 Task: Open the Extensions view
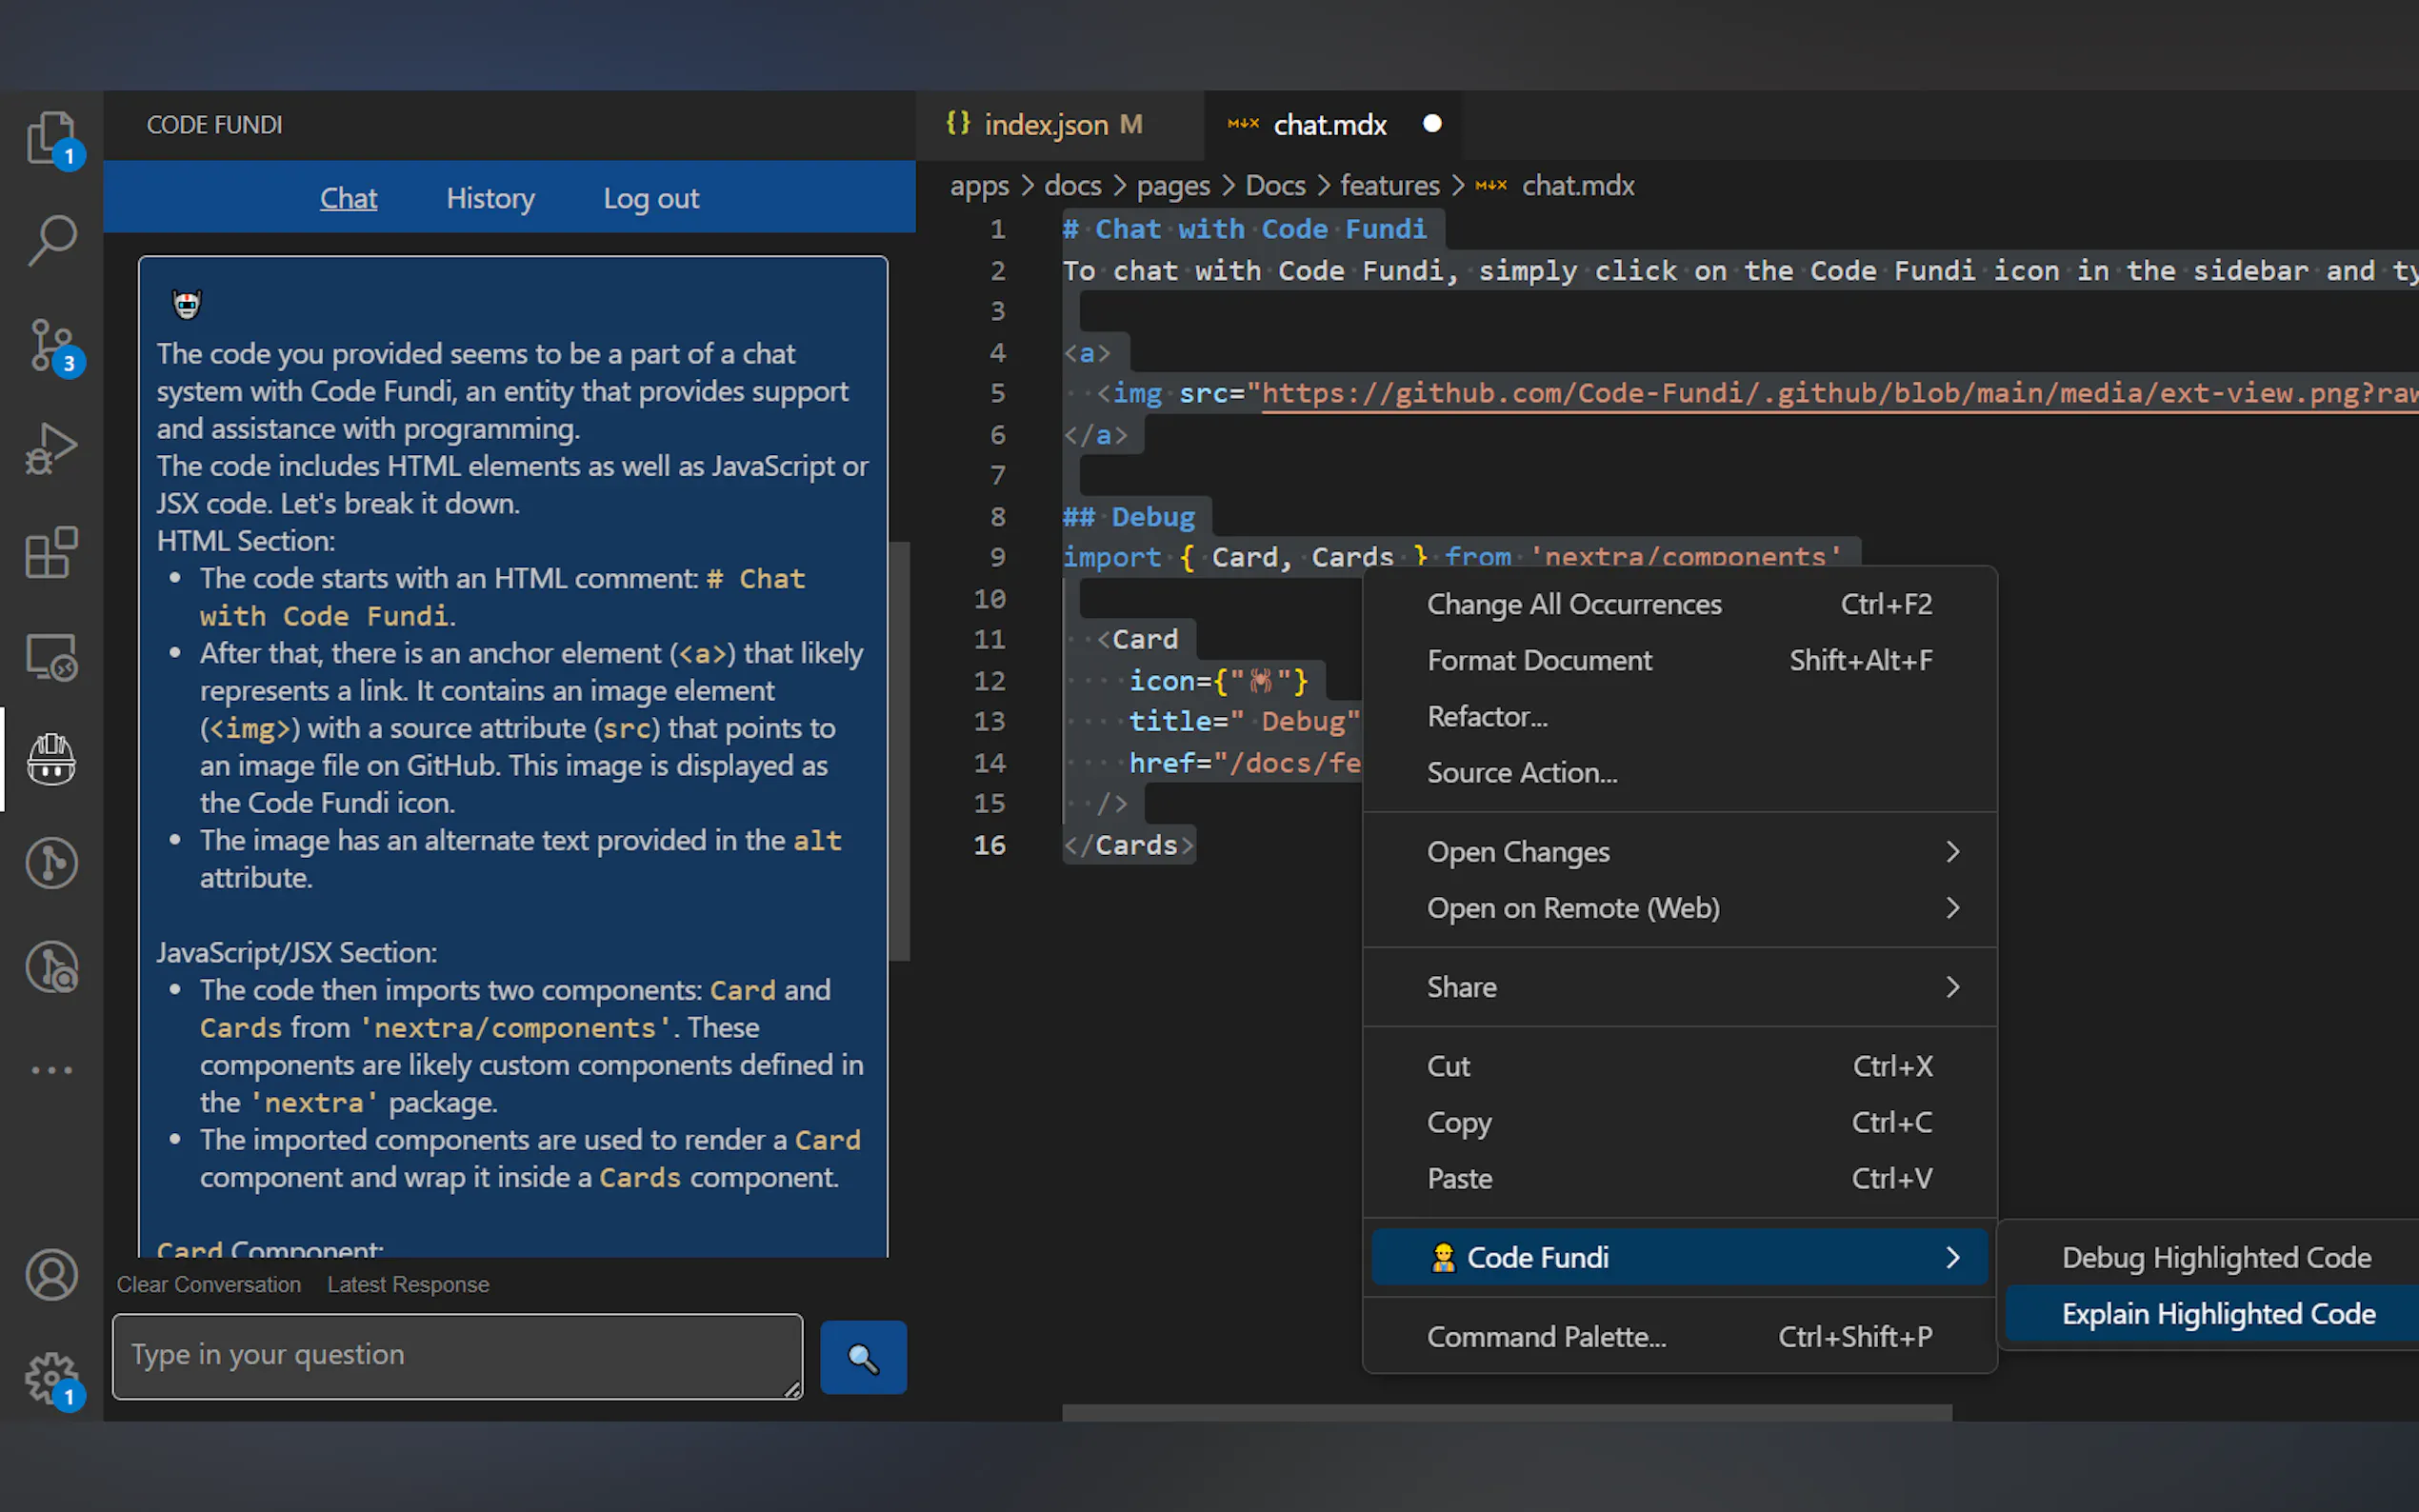[52, 553]
